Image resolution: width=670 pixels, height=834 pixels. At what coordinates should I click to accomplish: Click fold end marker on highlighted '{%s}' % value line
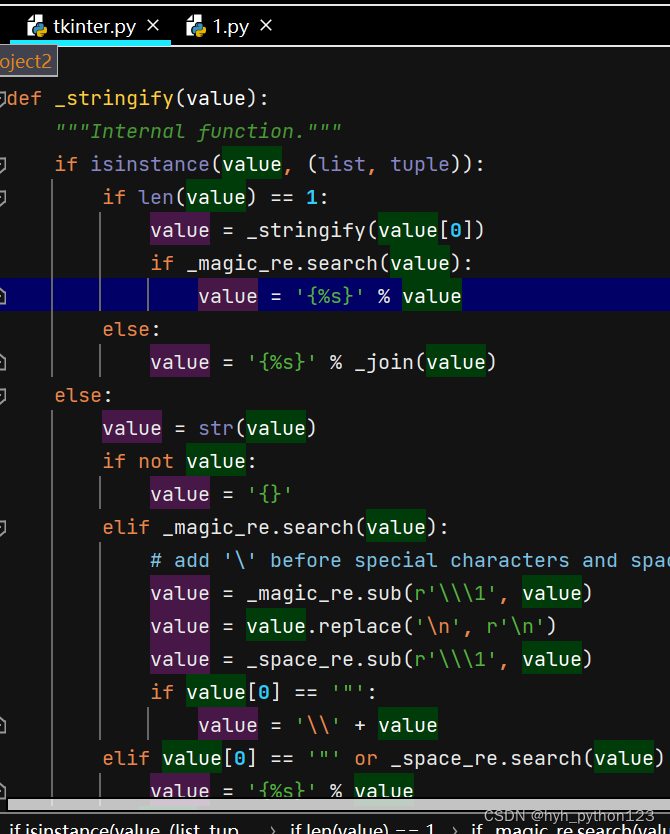pyautogui.click(x=2, y=296)
